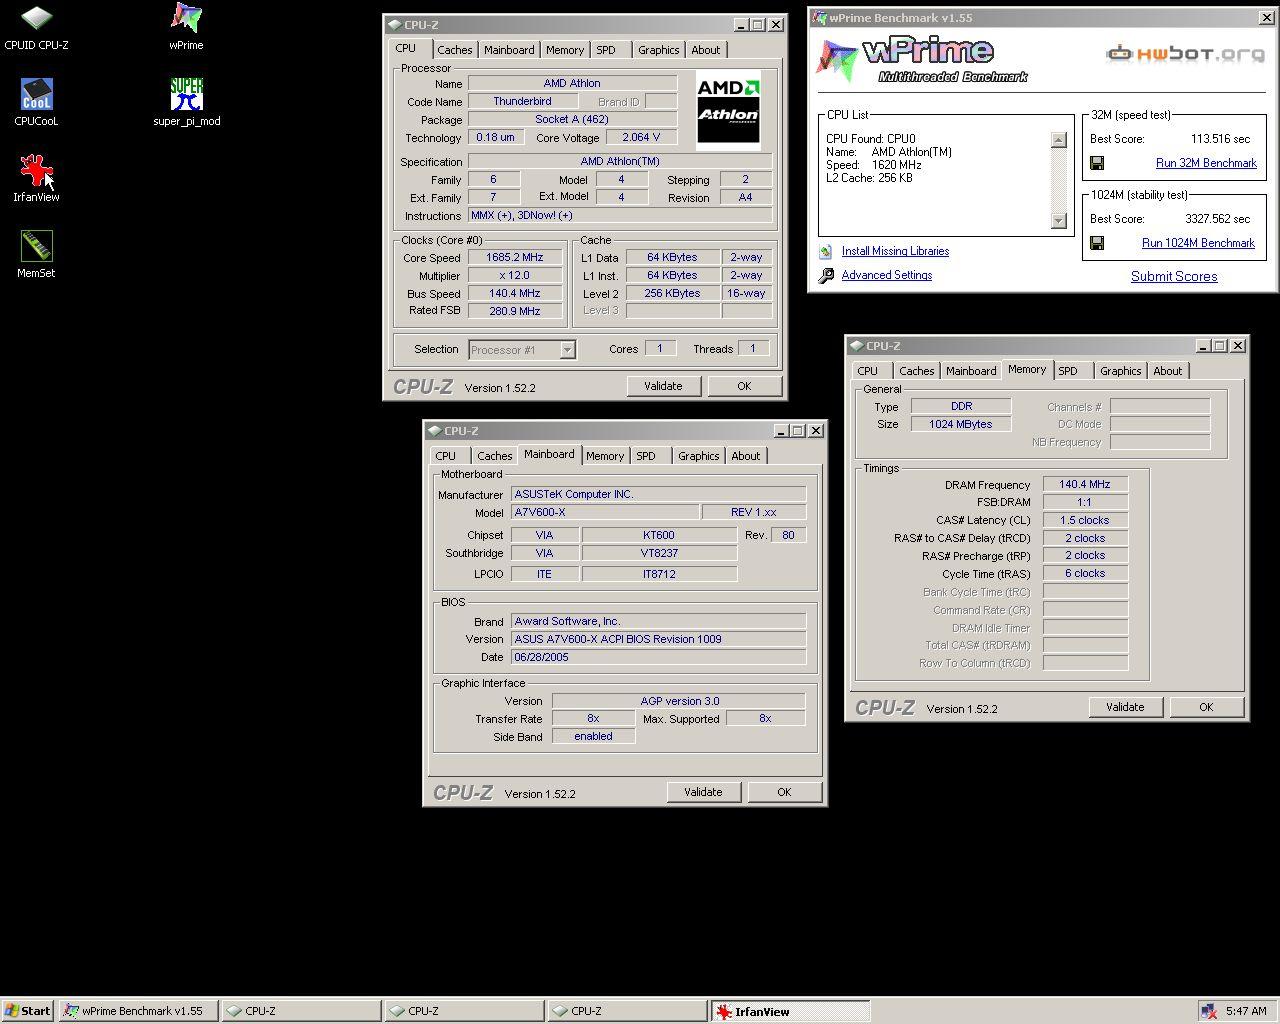Click the first CPU-Z taskbar button
This screenshot has width=1280, height=1024.
tap(301, 1011)
